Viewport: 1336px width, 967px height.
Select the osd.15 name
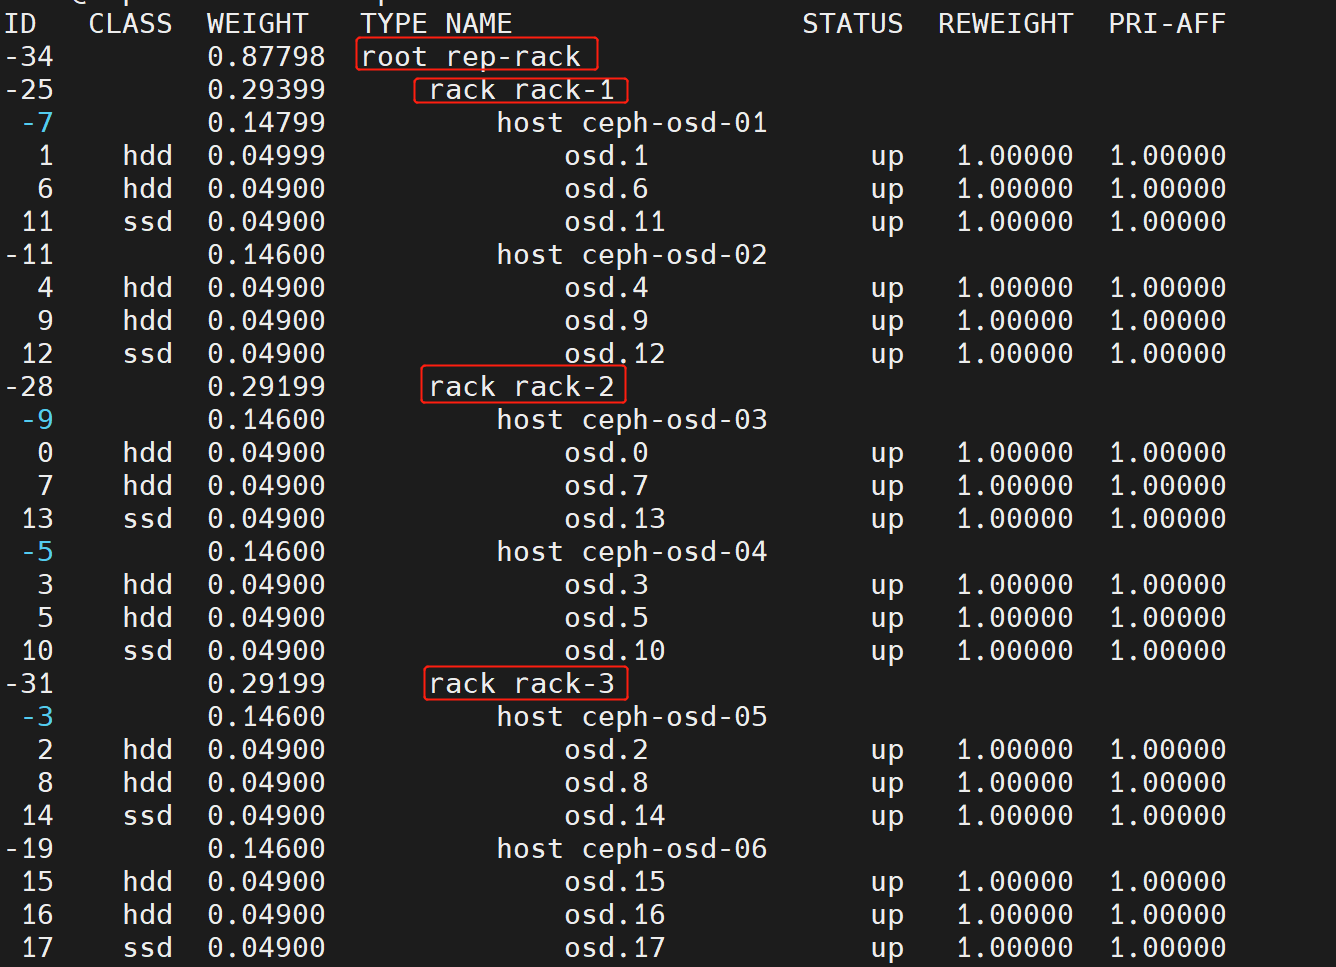[614, 882]
